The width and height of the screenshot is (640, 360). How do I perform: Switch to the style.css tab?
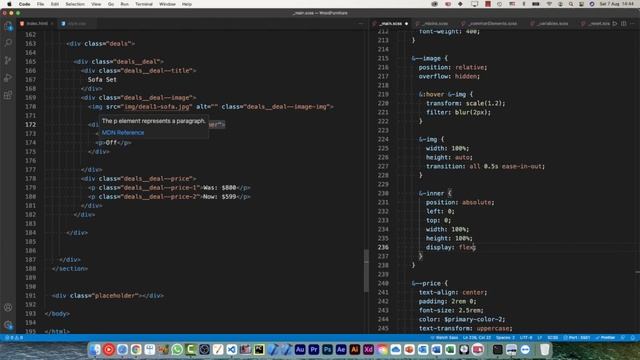[x=76, y=24]
